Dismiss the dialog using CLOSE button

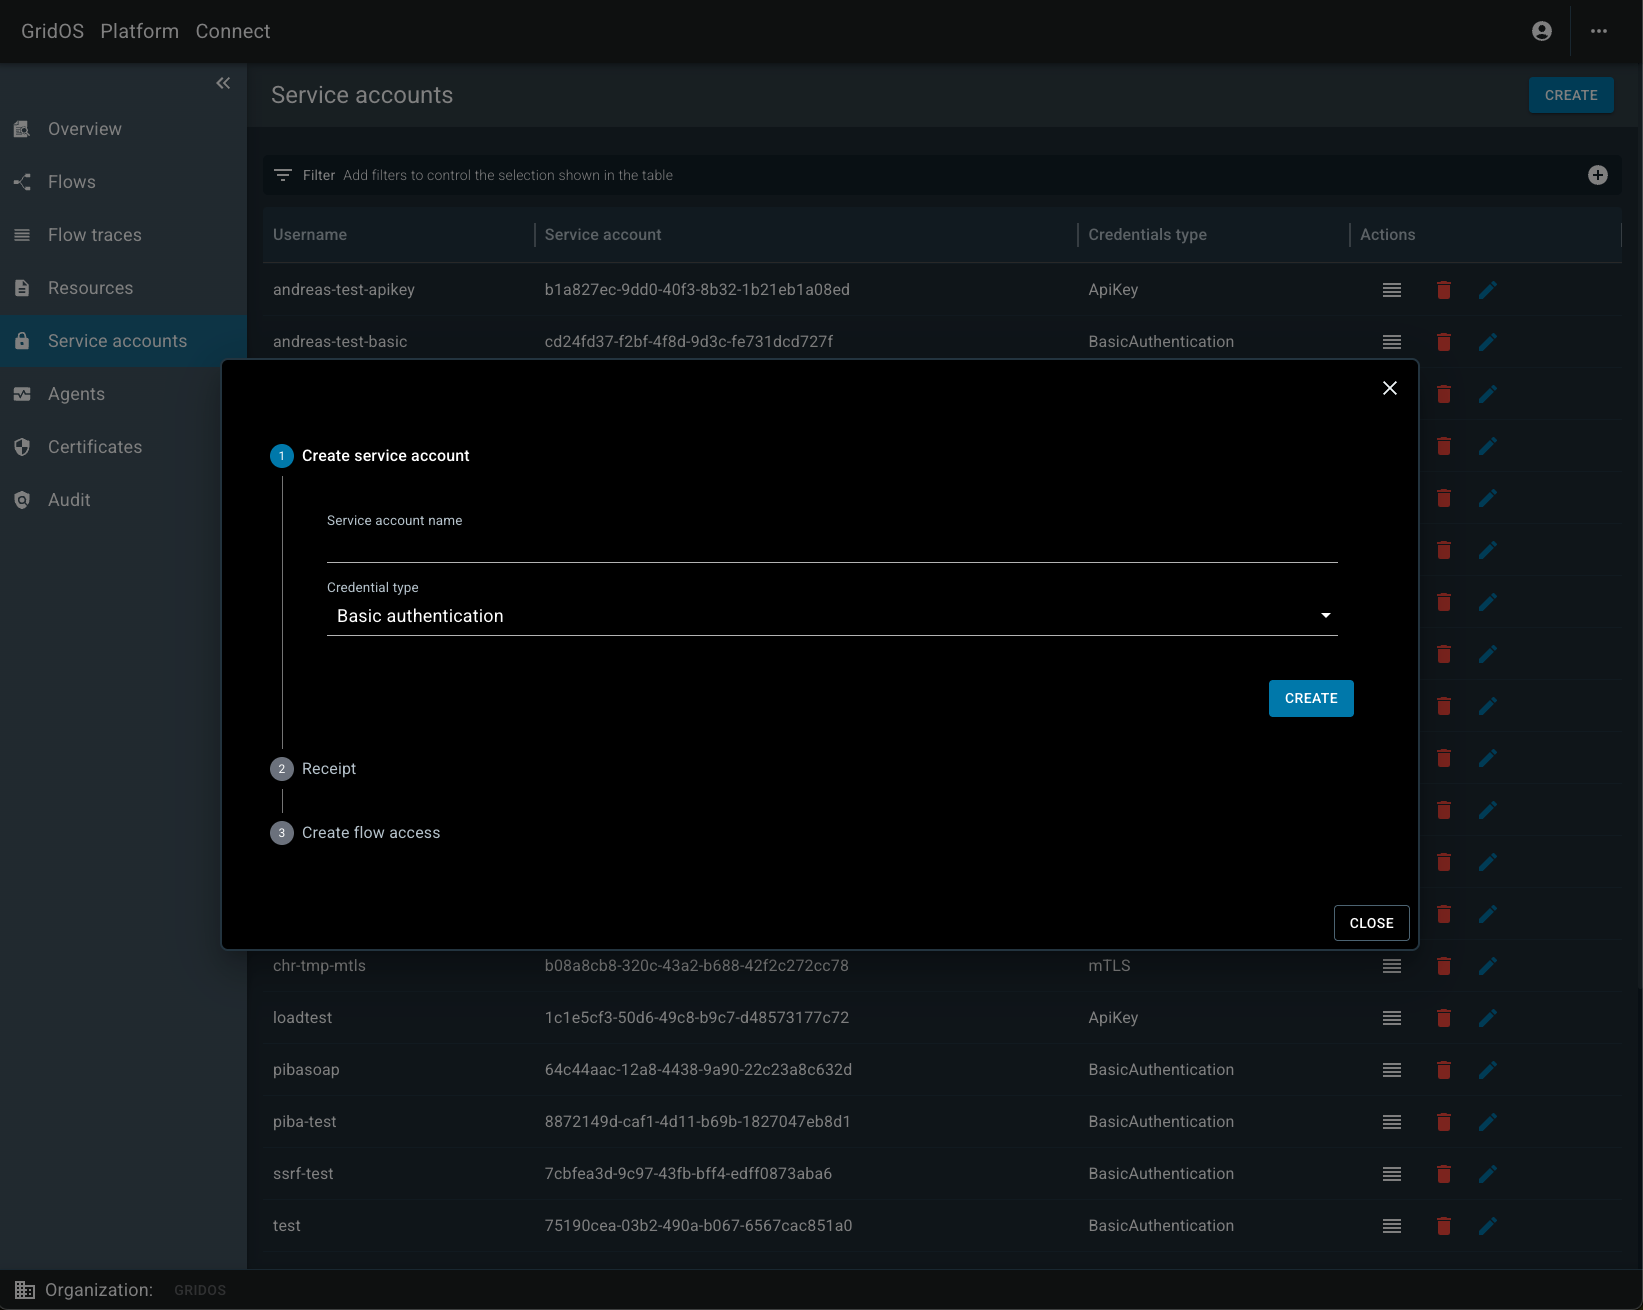pos(1371,923)
